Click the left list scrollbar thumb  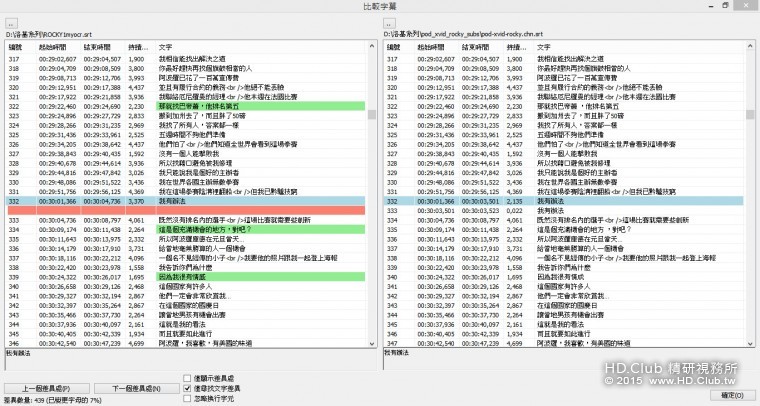coord(372,114)
